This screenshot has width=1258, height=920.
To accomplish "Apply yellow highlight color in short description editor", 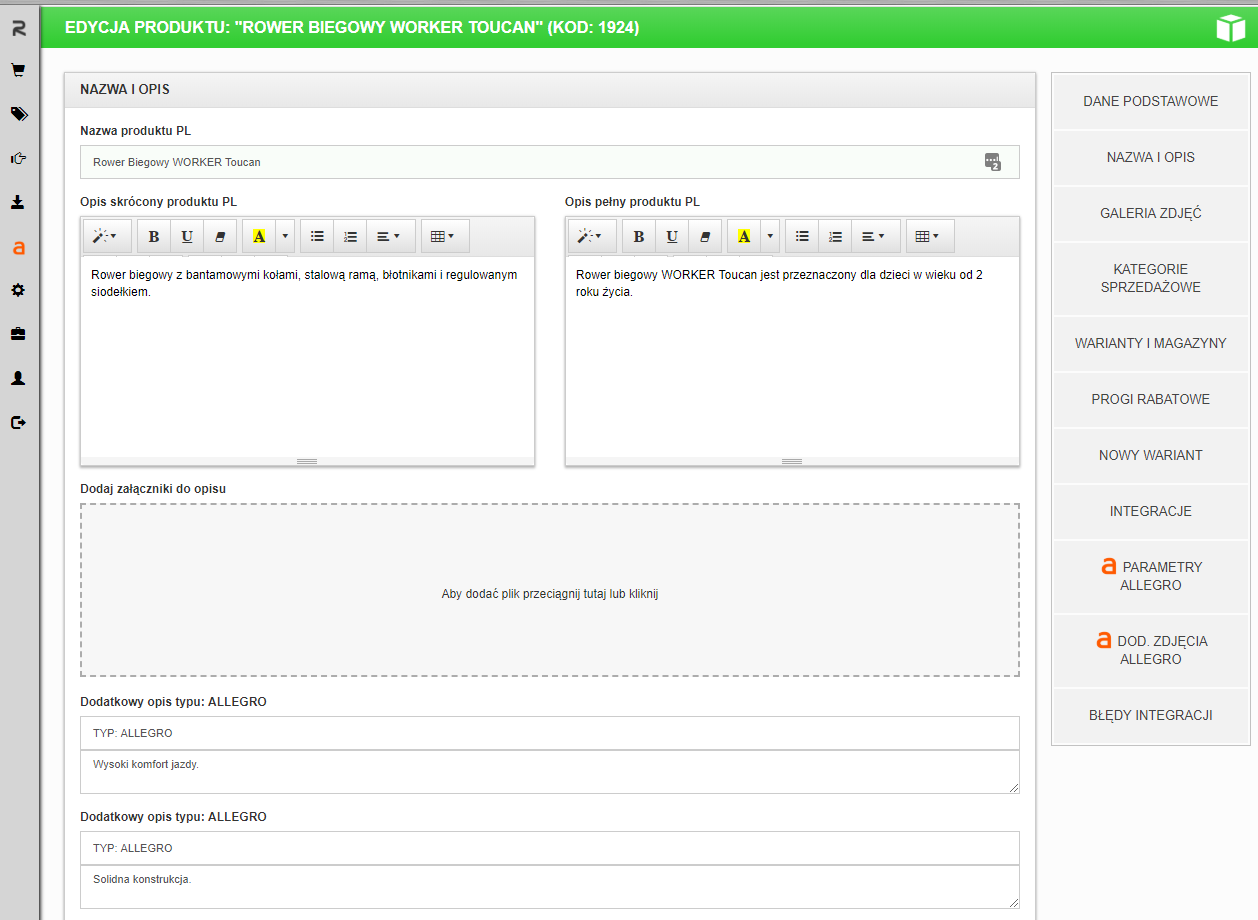I will tap(259, 237).
